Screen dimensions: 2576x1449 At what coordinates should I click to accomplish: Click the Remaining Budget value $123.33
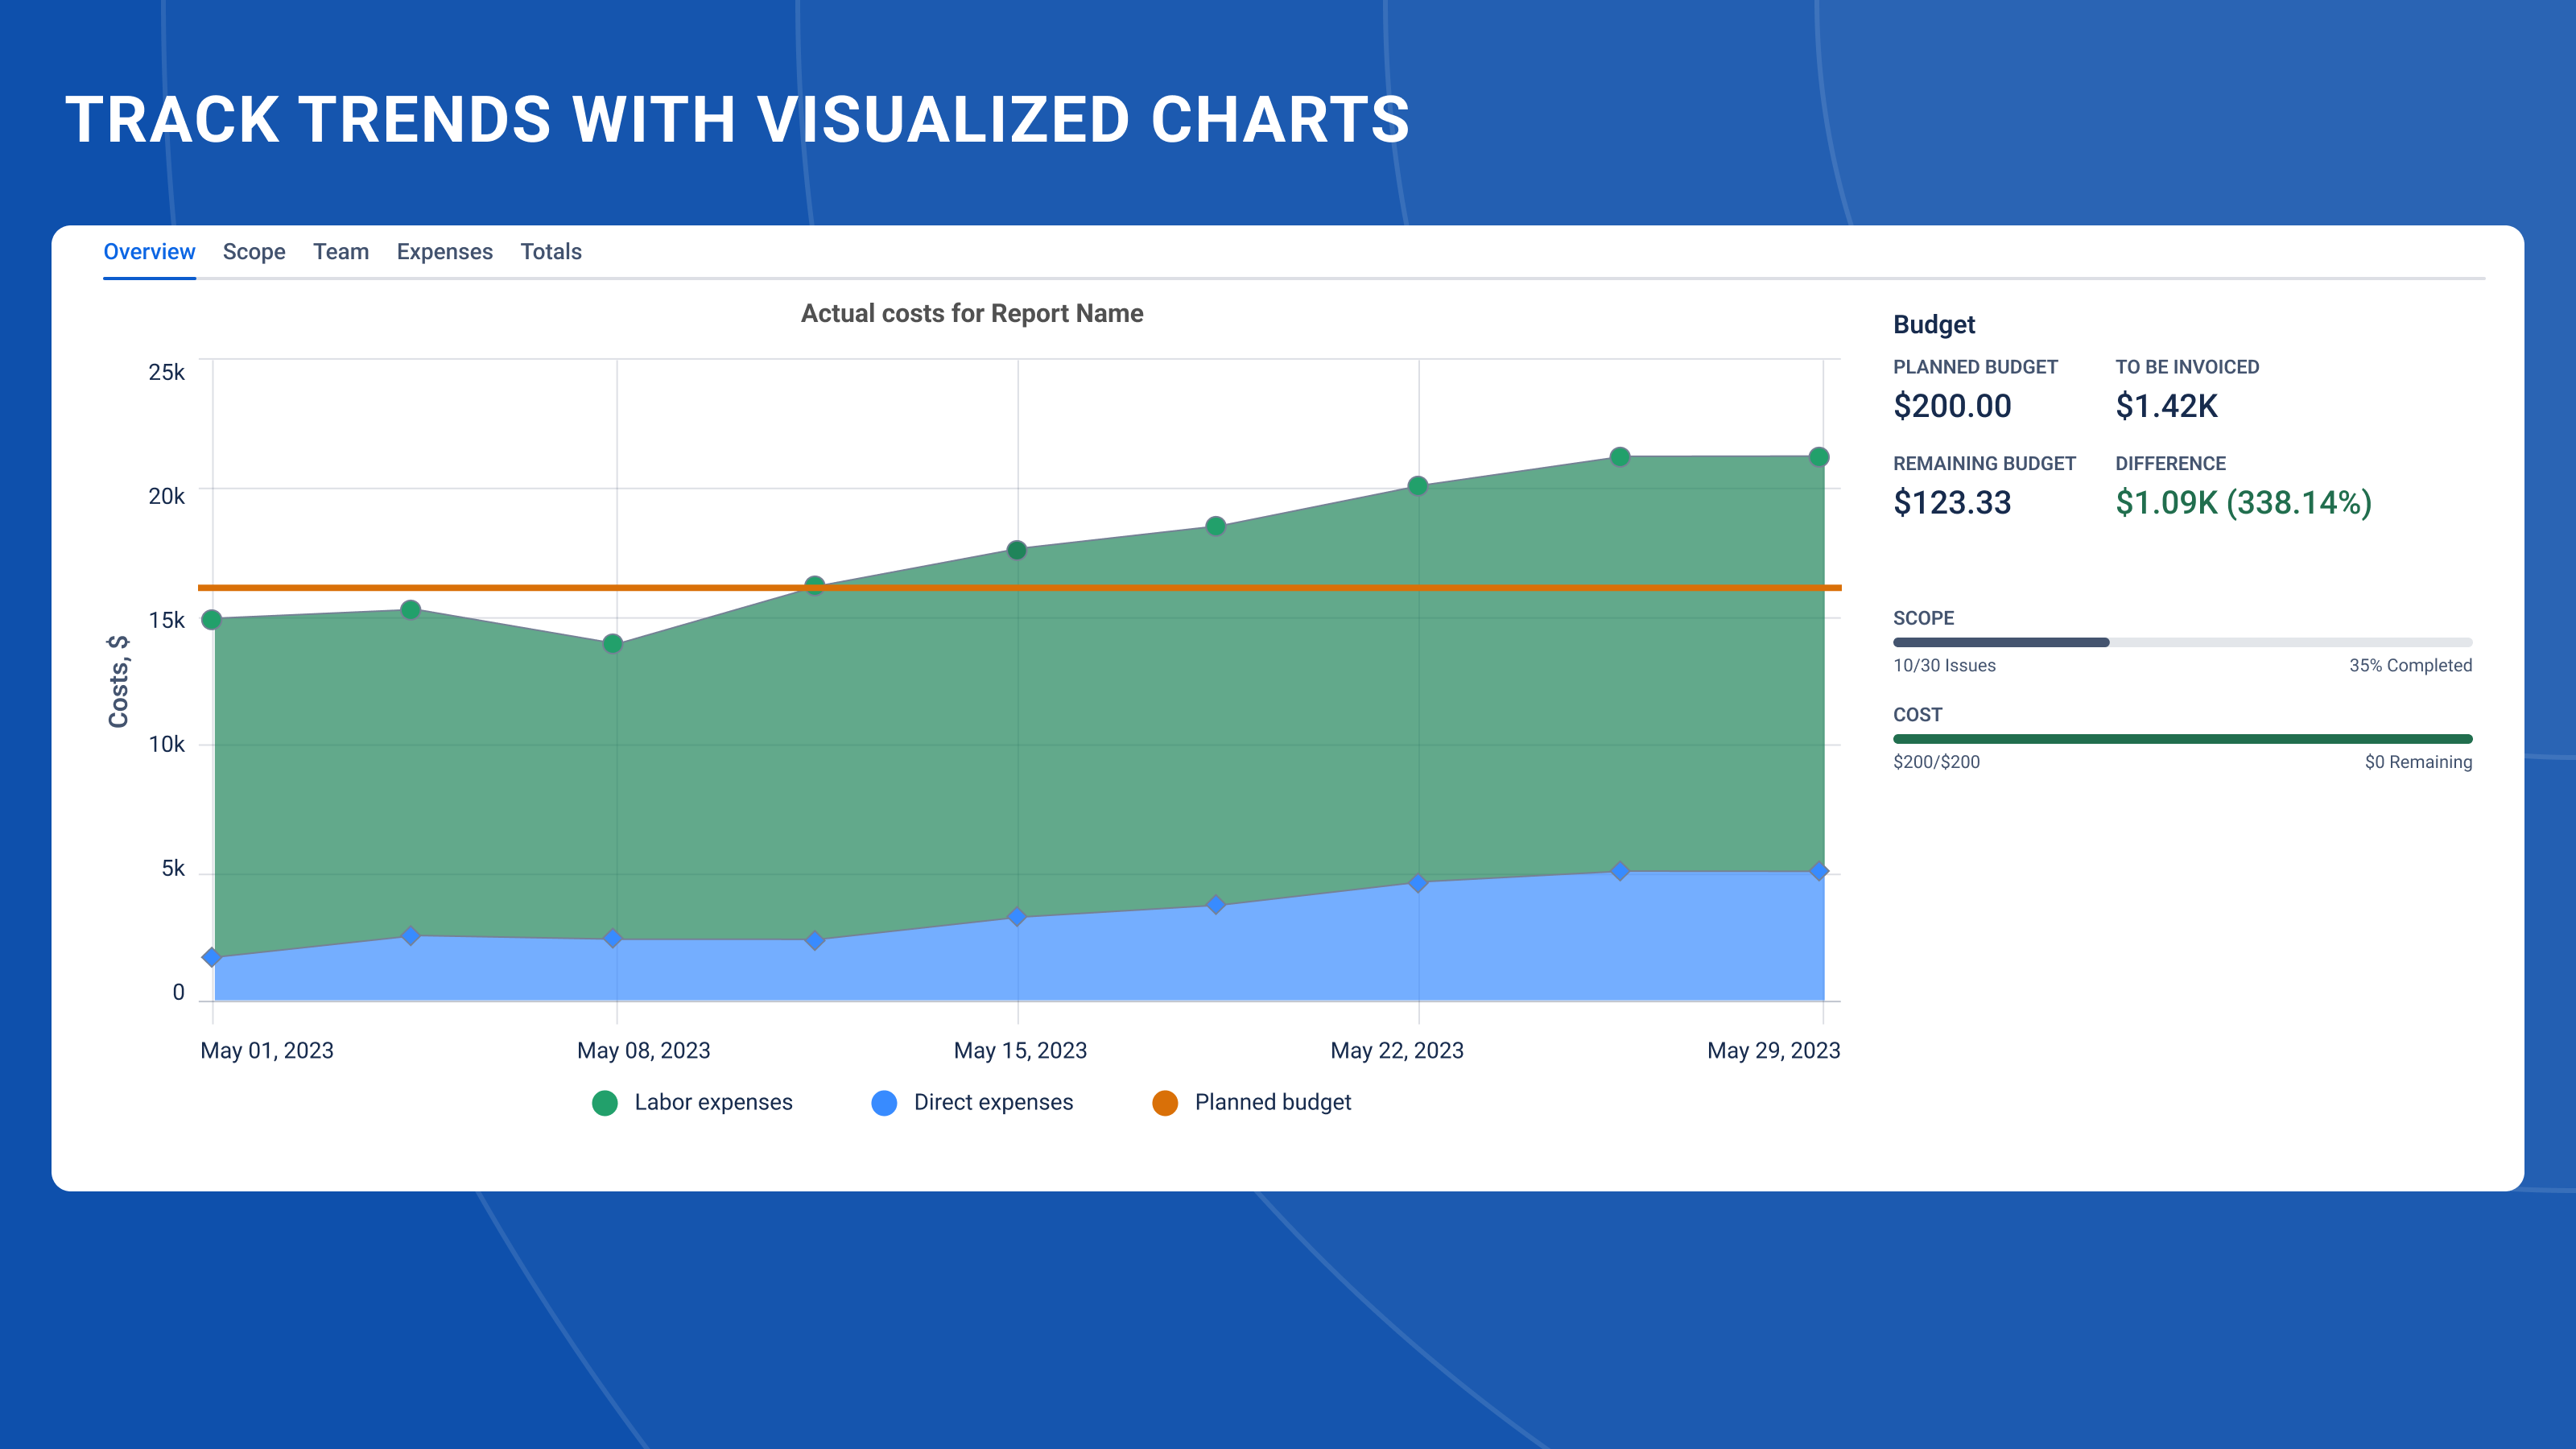tap(1952, 505)
